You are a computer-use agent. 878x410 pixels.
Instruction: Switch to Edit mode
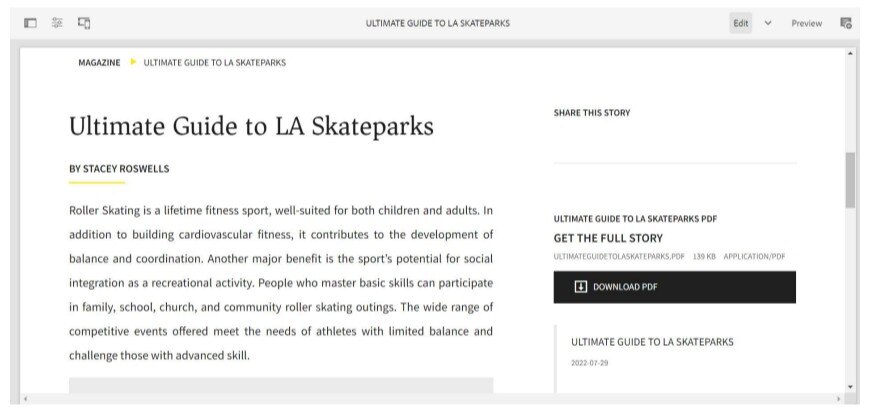coord(740,23)
